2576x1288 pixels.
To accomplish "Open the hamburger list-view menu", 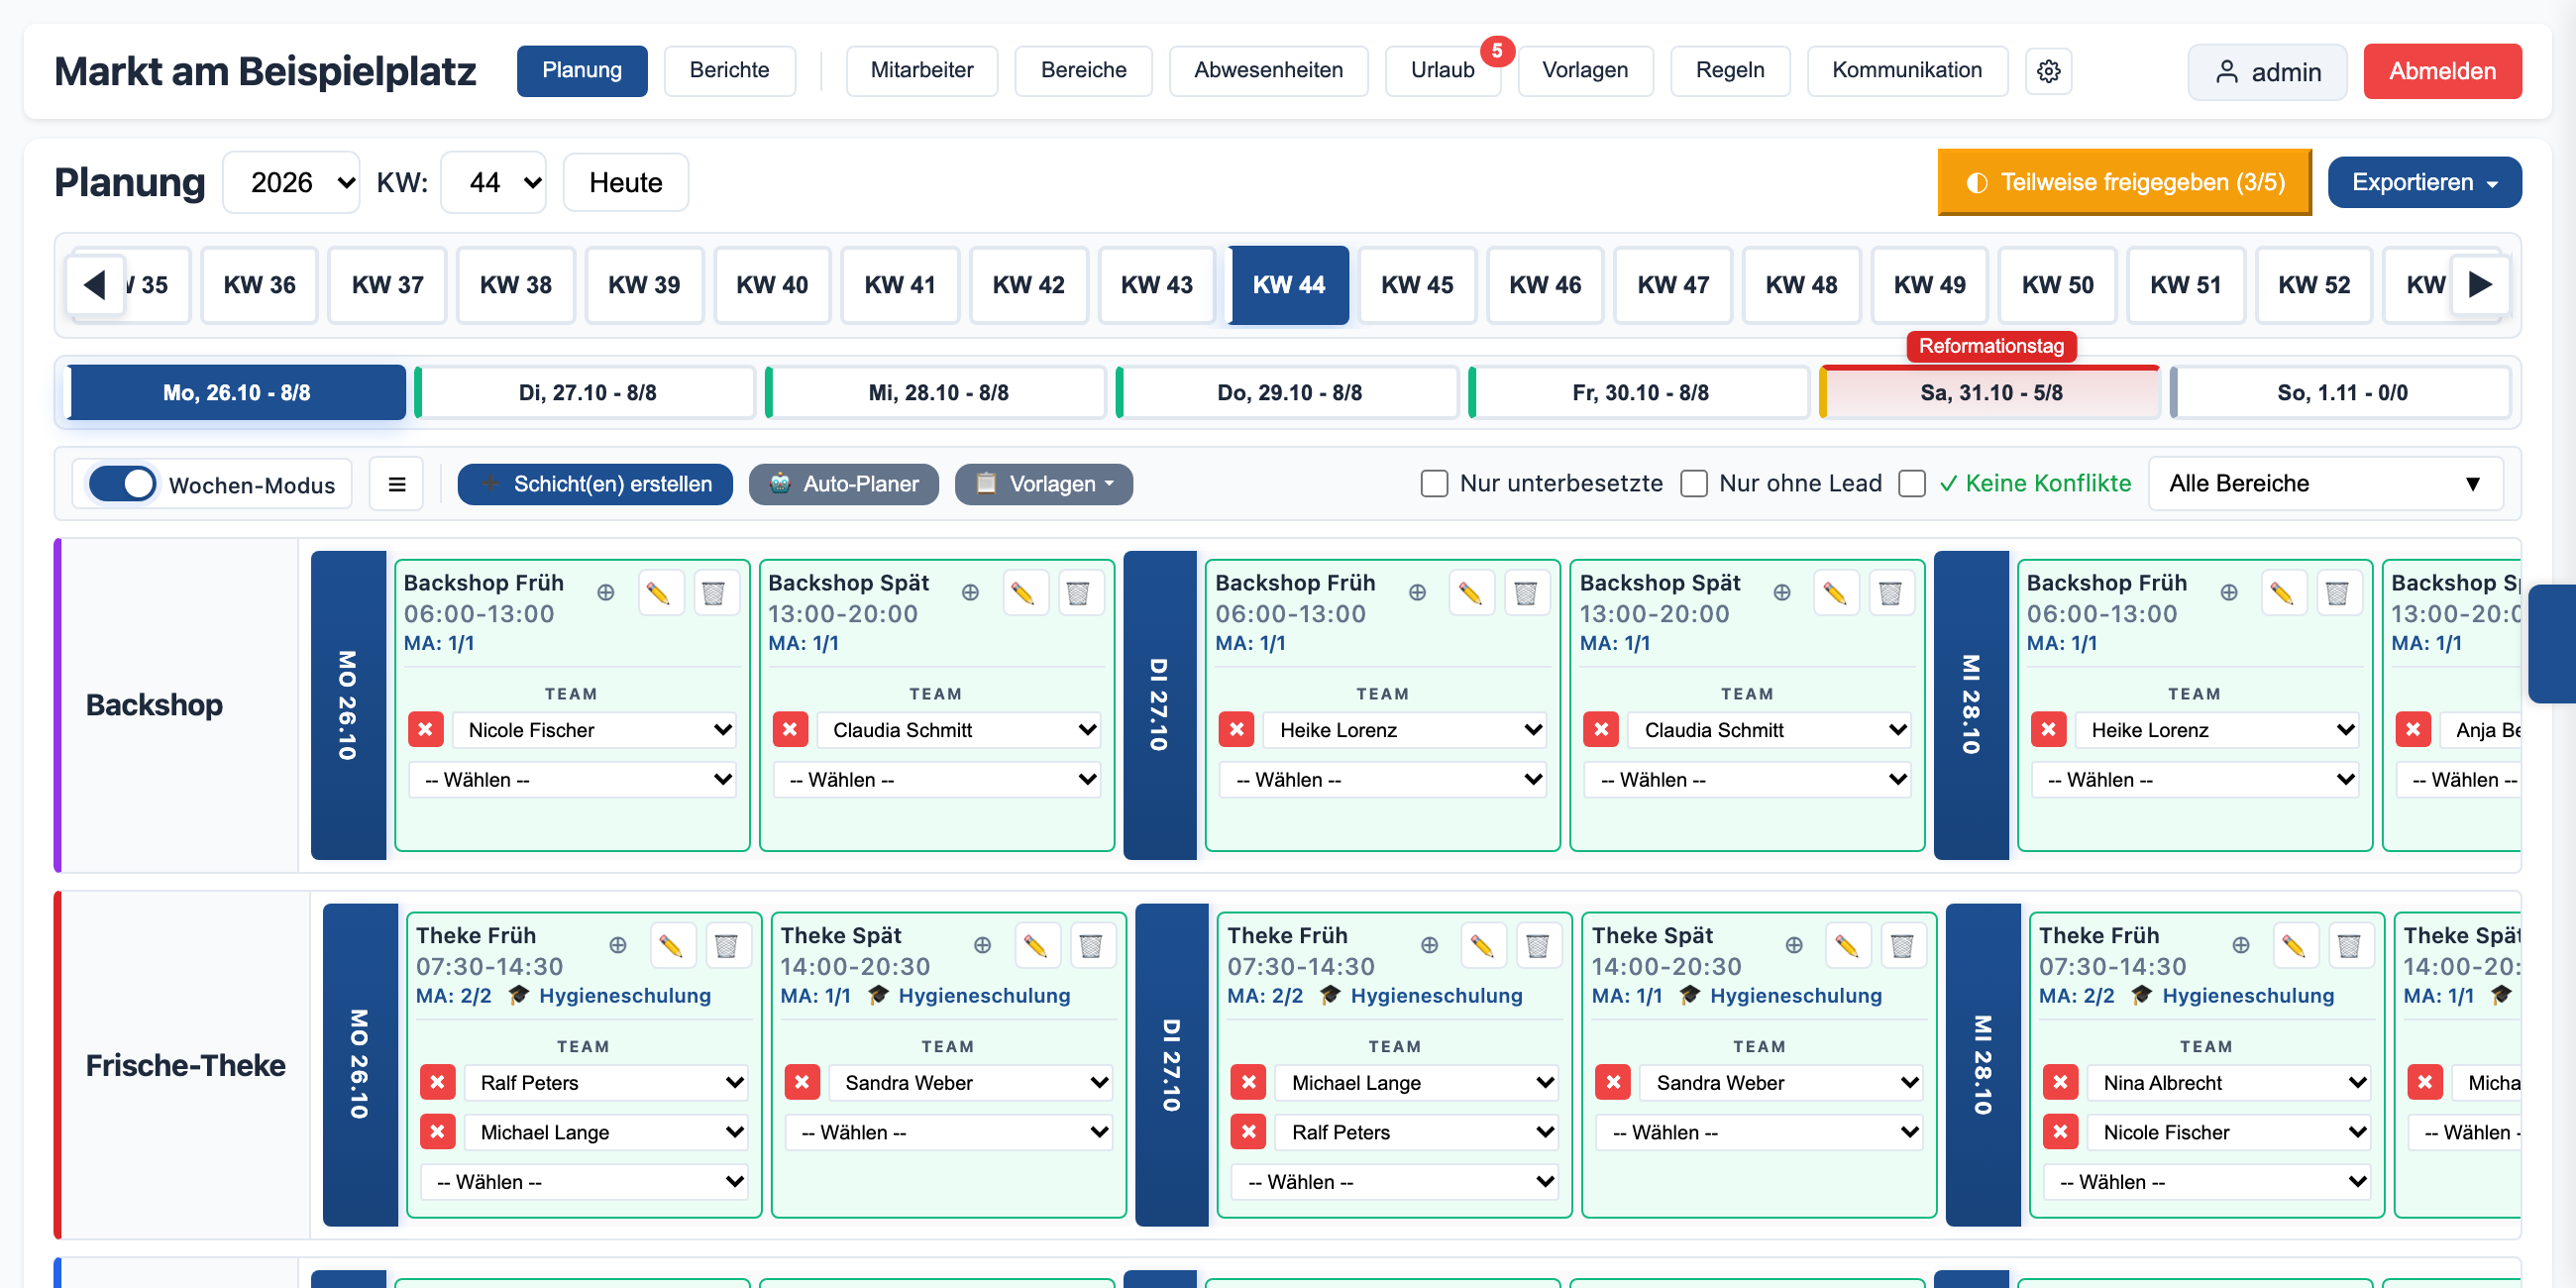I will [396, 484].
